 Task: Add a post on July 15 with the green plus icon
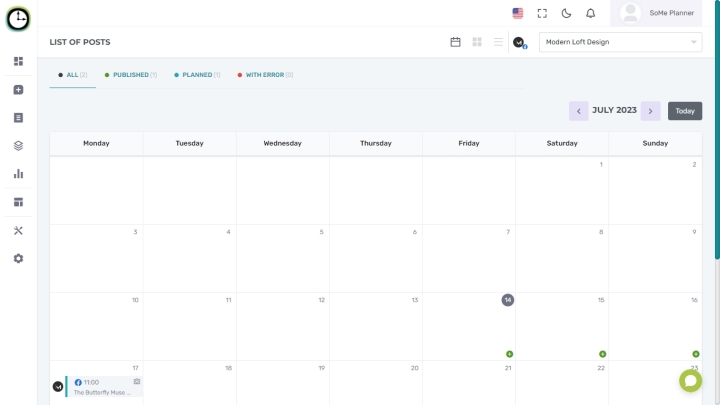(x=602, y=354)
